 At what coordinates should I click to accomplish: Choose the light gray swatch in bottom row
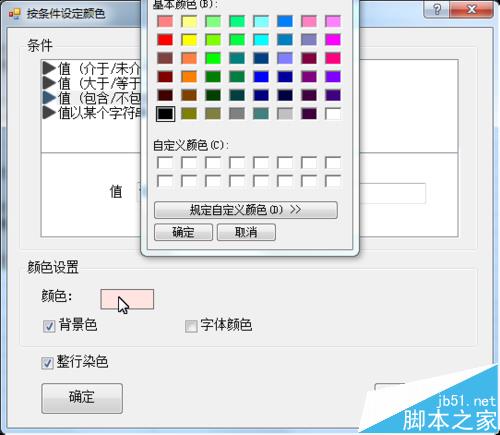point(285,114)
